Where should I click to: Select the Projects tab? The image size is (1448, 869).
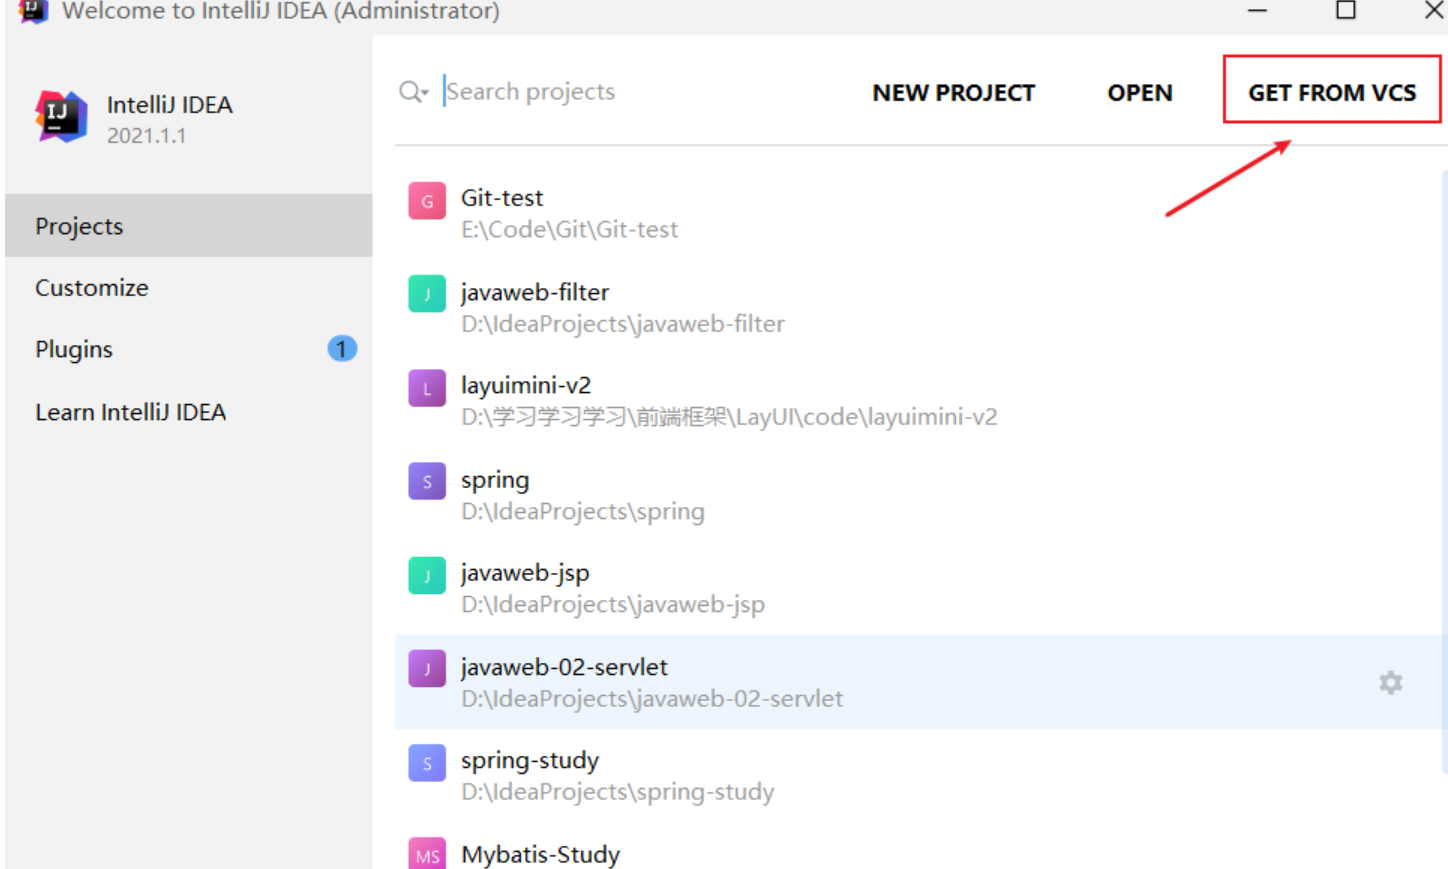189,226
